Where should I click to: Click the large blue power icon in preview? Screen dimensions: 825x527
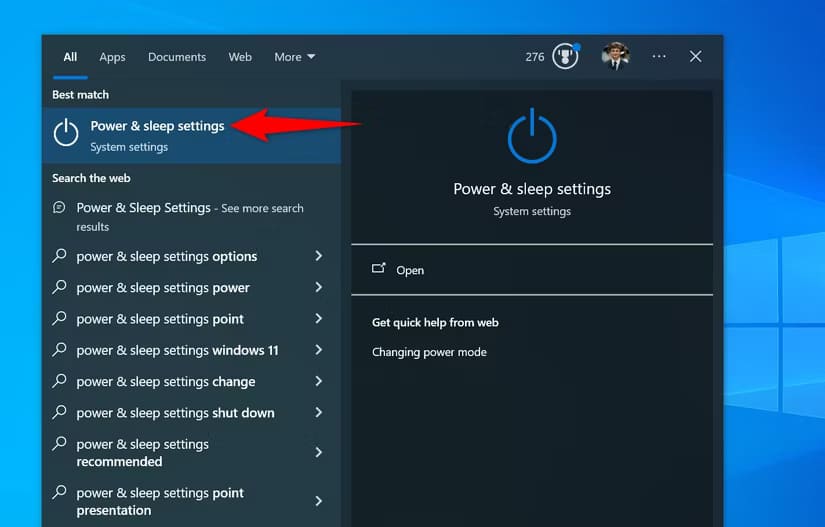point(532,136)
